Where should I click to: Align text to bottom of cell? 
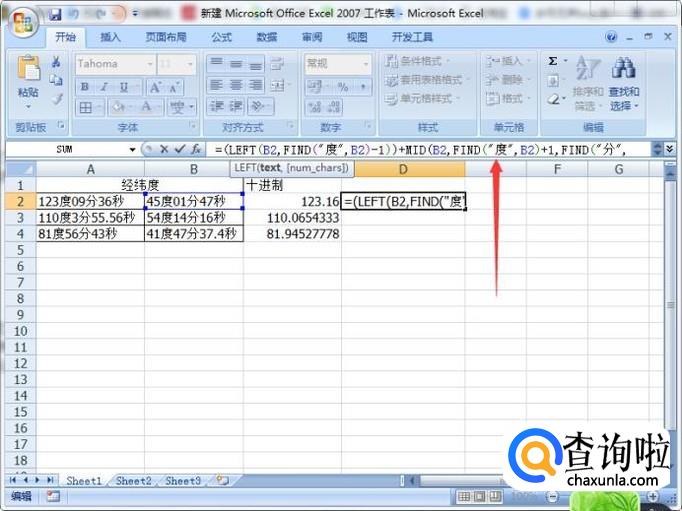256,63
